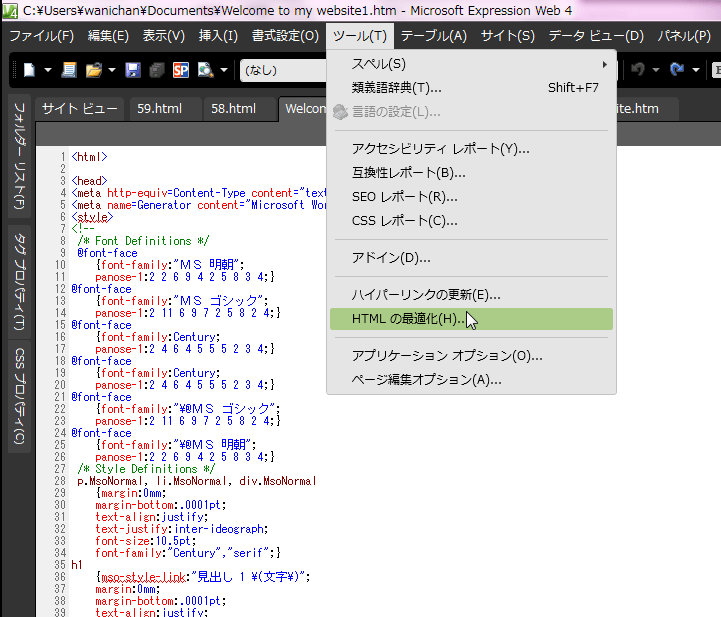
Task: Open the フォルダー リスト side panel tab
Action: [x=20, y=154]
